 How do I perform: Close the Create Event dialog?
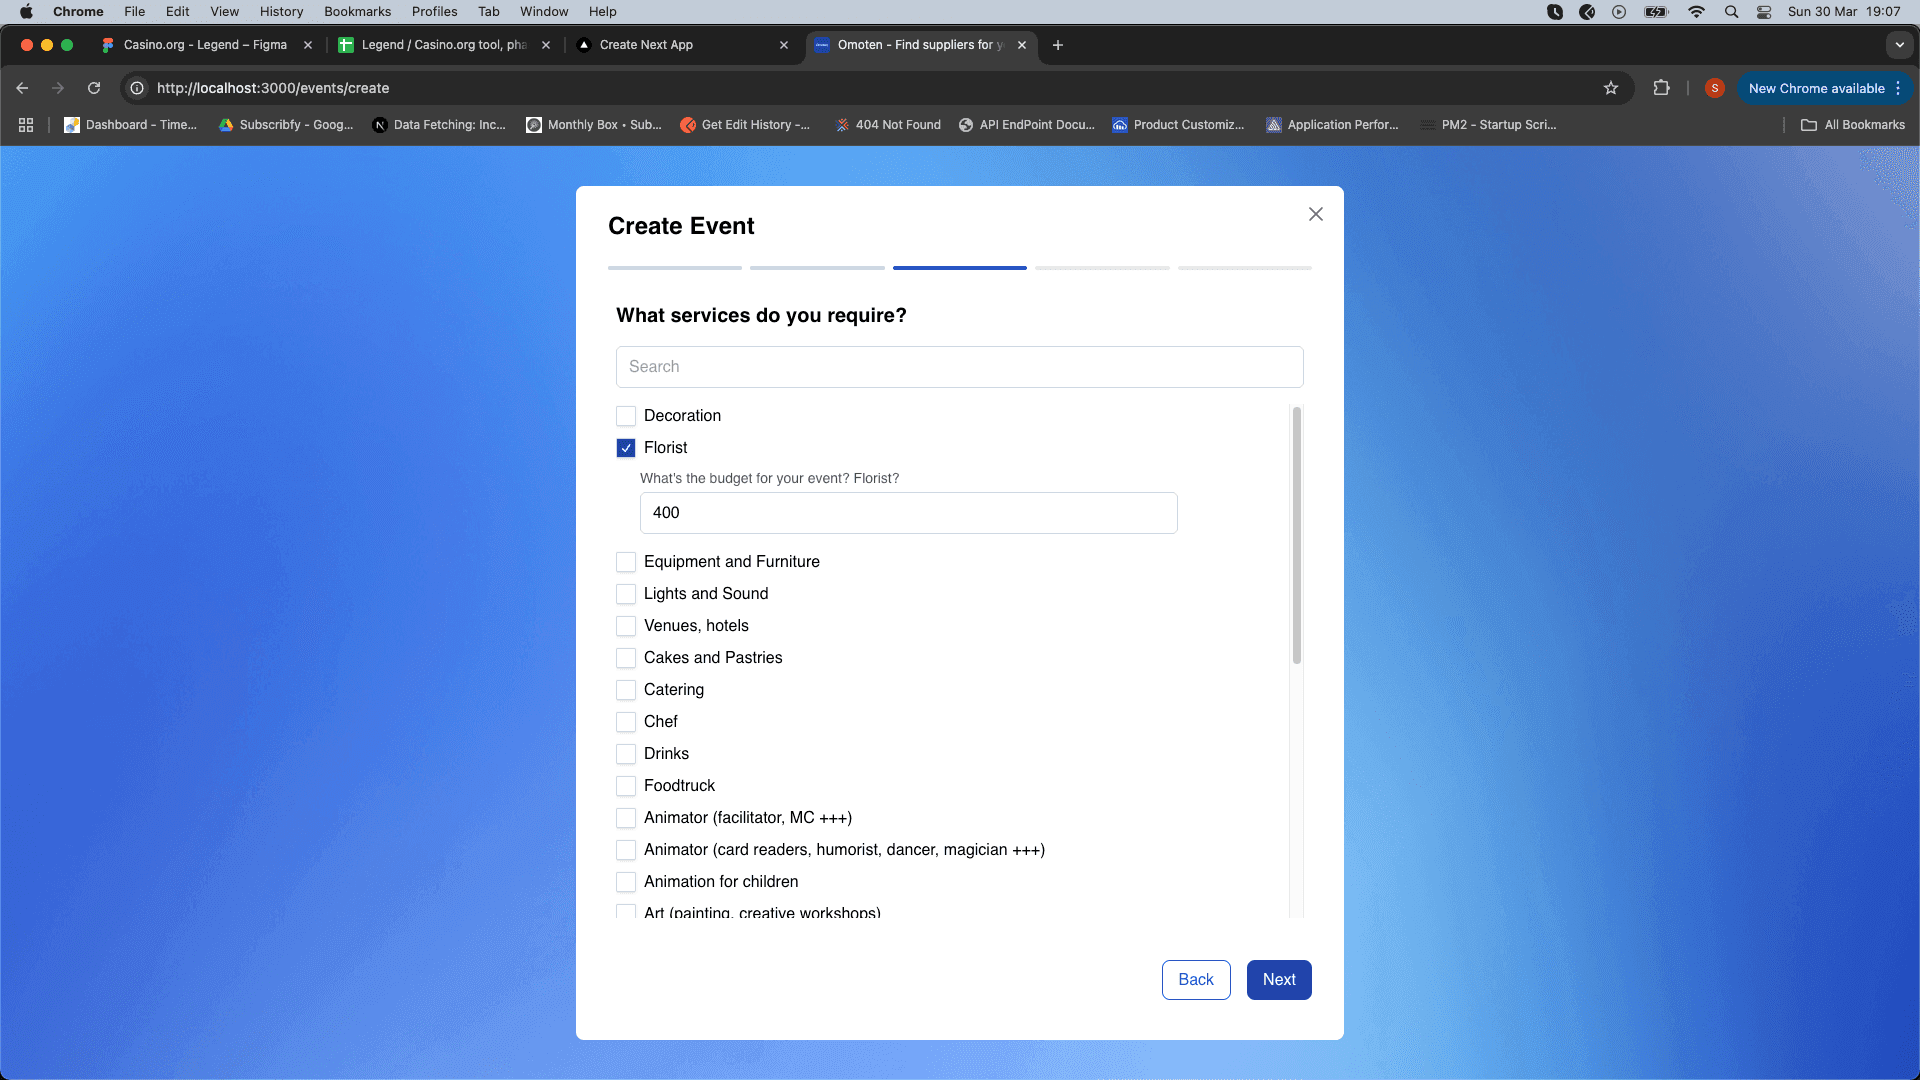click(1316, 214)
